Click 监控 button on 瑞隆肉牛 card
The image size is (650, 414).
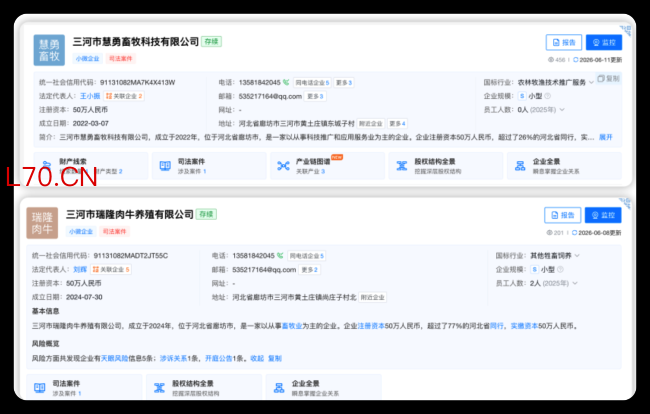click(x=603, y=215)
